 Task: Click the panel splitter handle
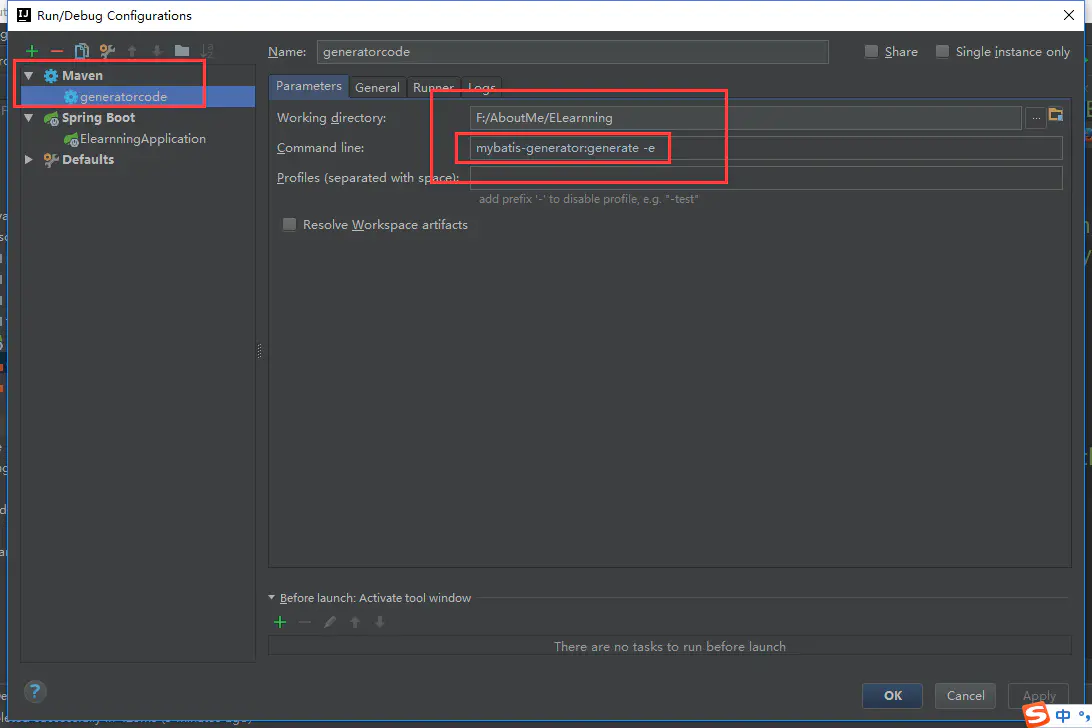point(260,350)
